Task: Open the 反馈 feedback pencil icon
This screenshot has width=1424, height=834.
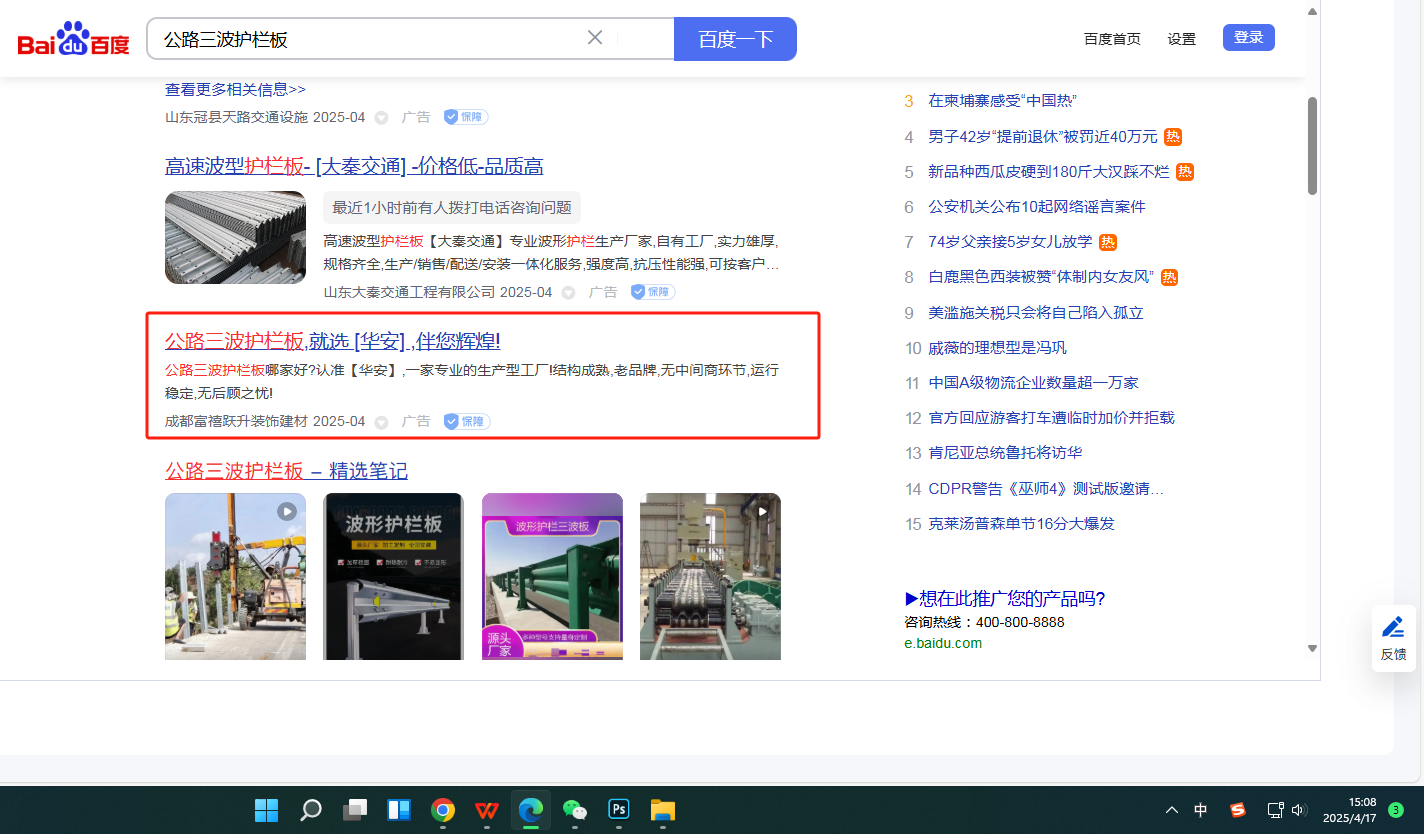Action: coord(1393,628)
